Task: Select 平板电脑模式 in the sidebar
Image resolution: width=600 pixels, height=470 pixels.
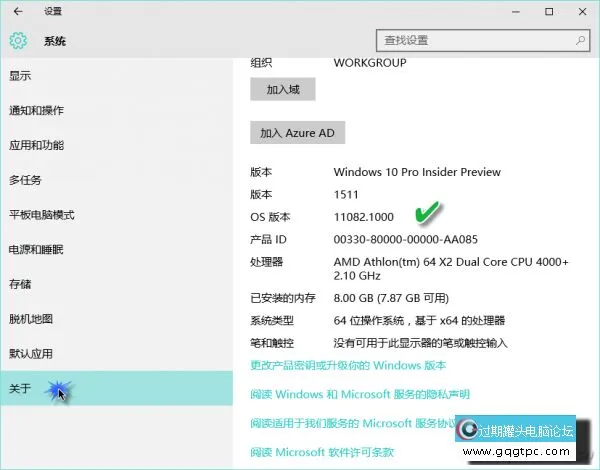Action: pos(42,215)
